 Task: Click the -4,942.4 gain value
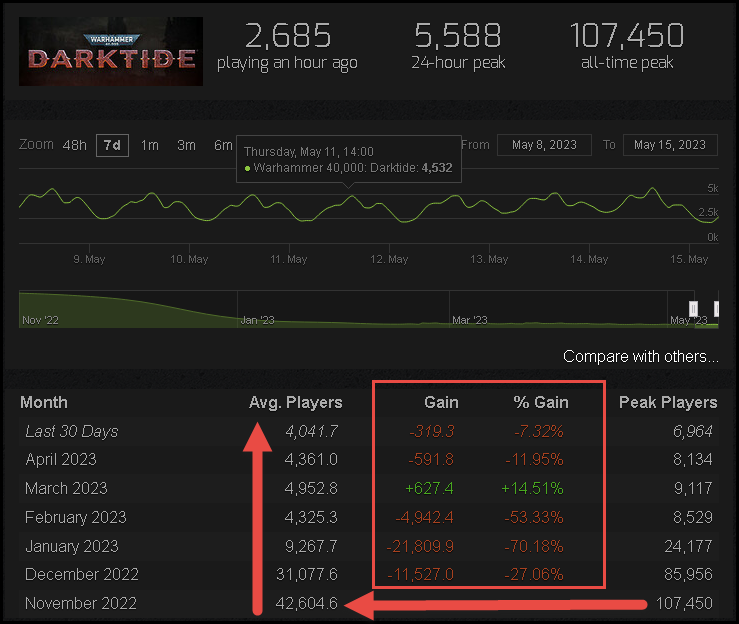coord(425,517)
